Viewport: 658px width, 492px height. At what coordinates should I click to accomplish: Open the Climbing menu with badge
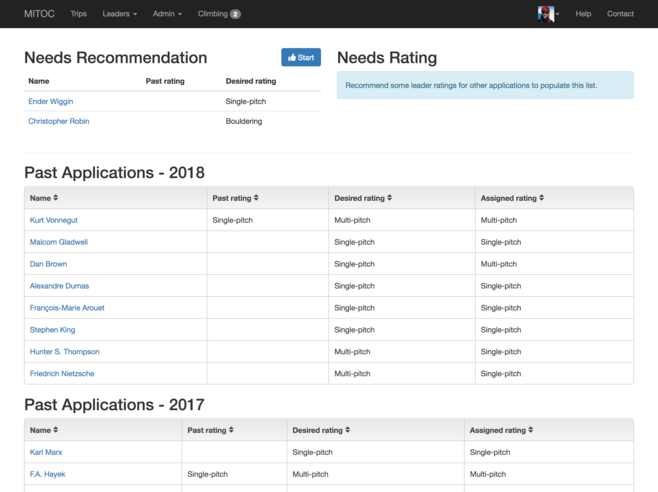coord(219,14)
